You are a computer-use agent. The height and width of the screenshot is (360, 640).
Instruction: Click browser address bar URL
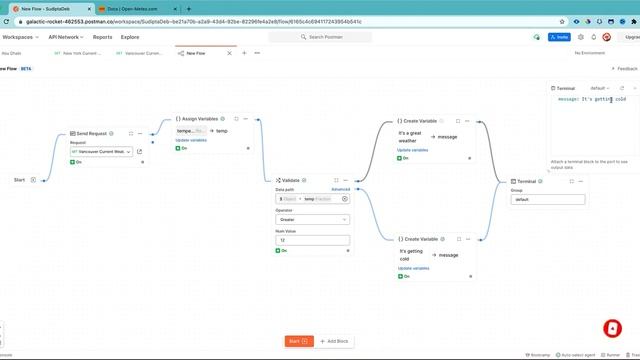pos(194,22)
